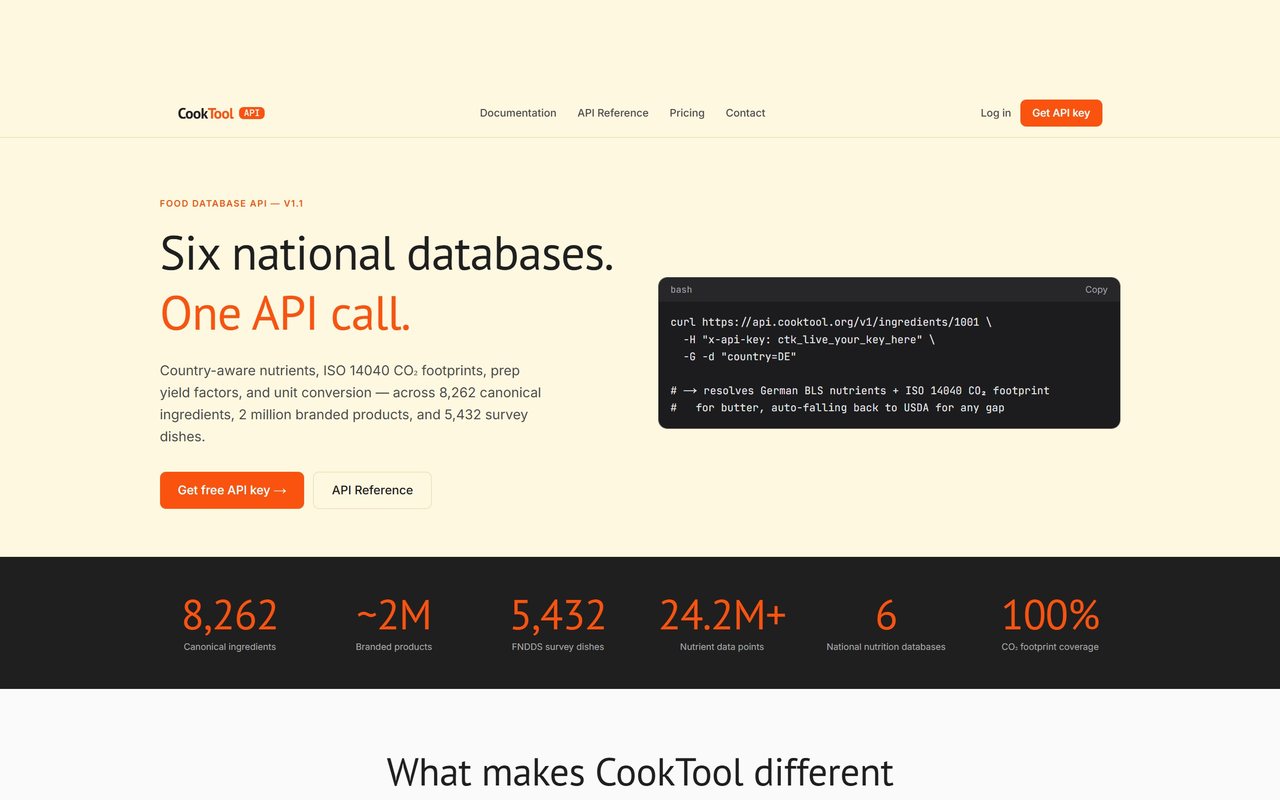Click the 'country=DE' line in code
The width and height of the screenshot is (1280, 800).
point(733,356)
